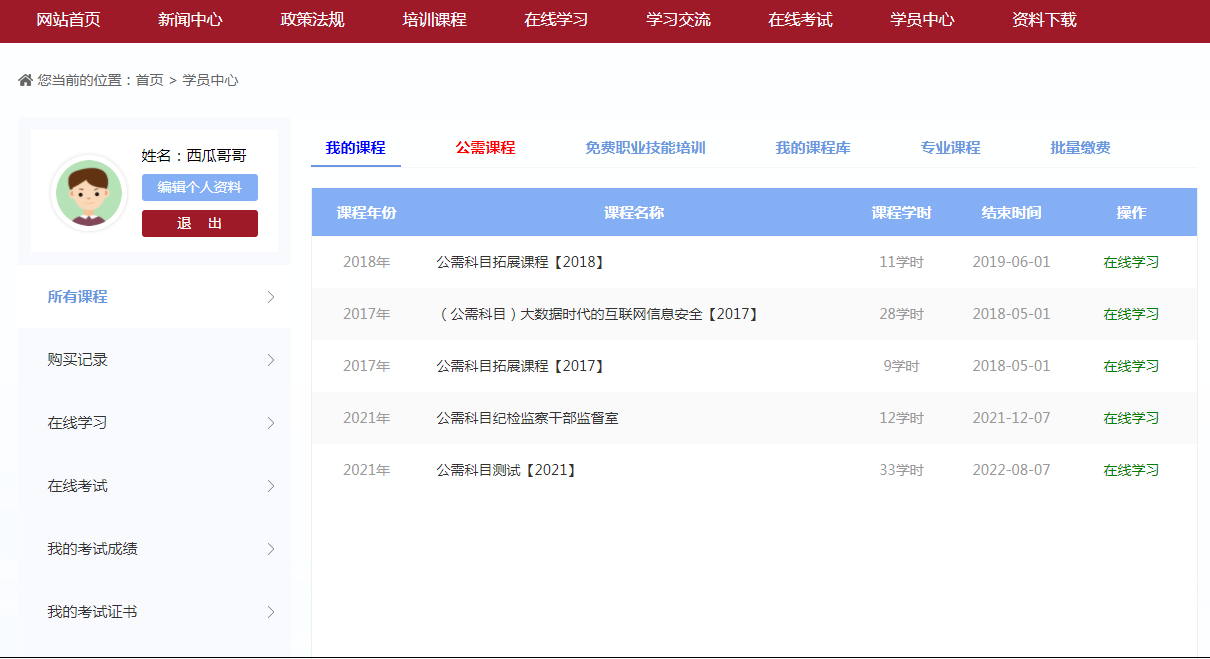
Task: Open 我的考试证书 in the sidebar
Action: [x=92, y=612]
